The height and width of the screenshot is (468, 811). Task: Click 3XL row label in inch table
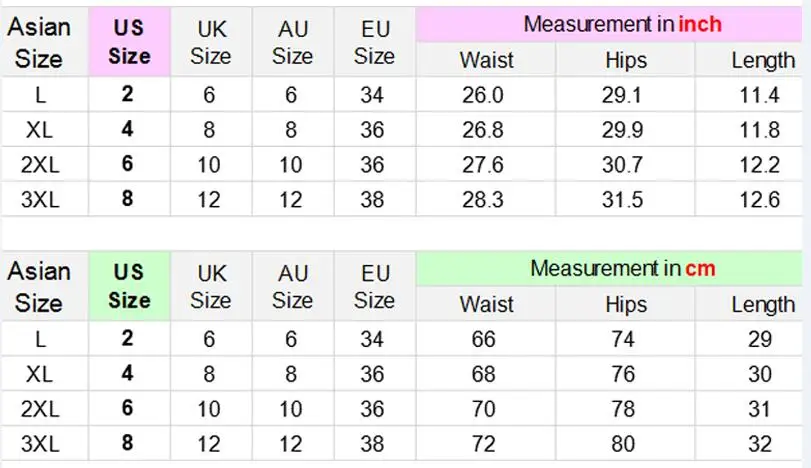(40, 200)
